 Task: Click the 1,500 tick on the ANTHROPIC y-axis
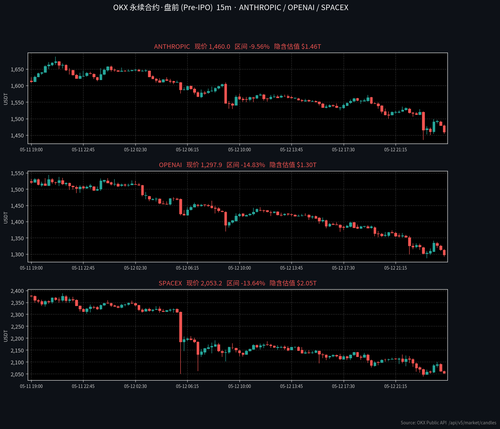coord(17,119)
